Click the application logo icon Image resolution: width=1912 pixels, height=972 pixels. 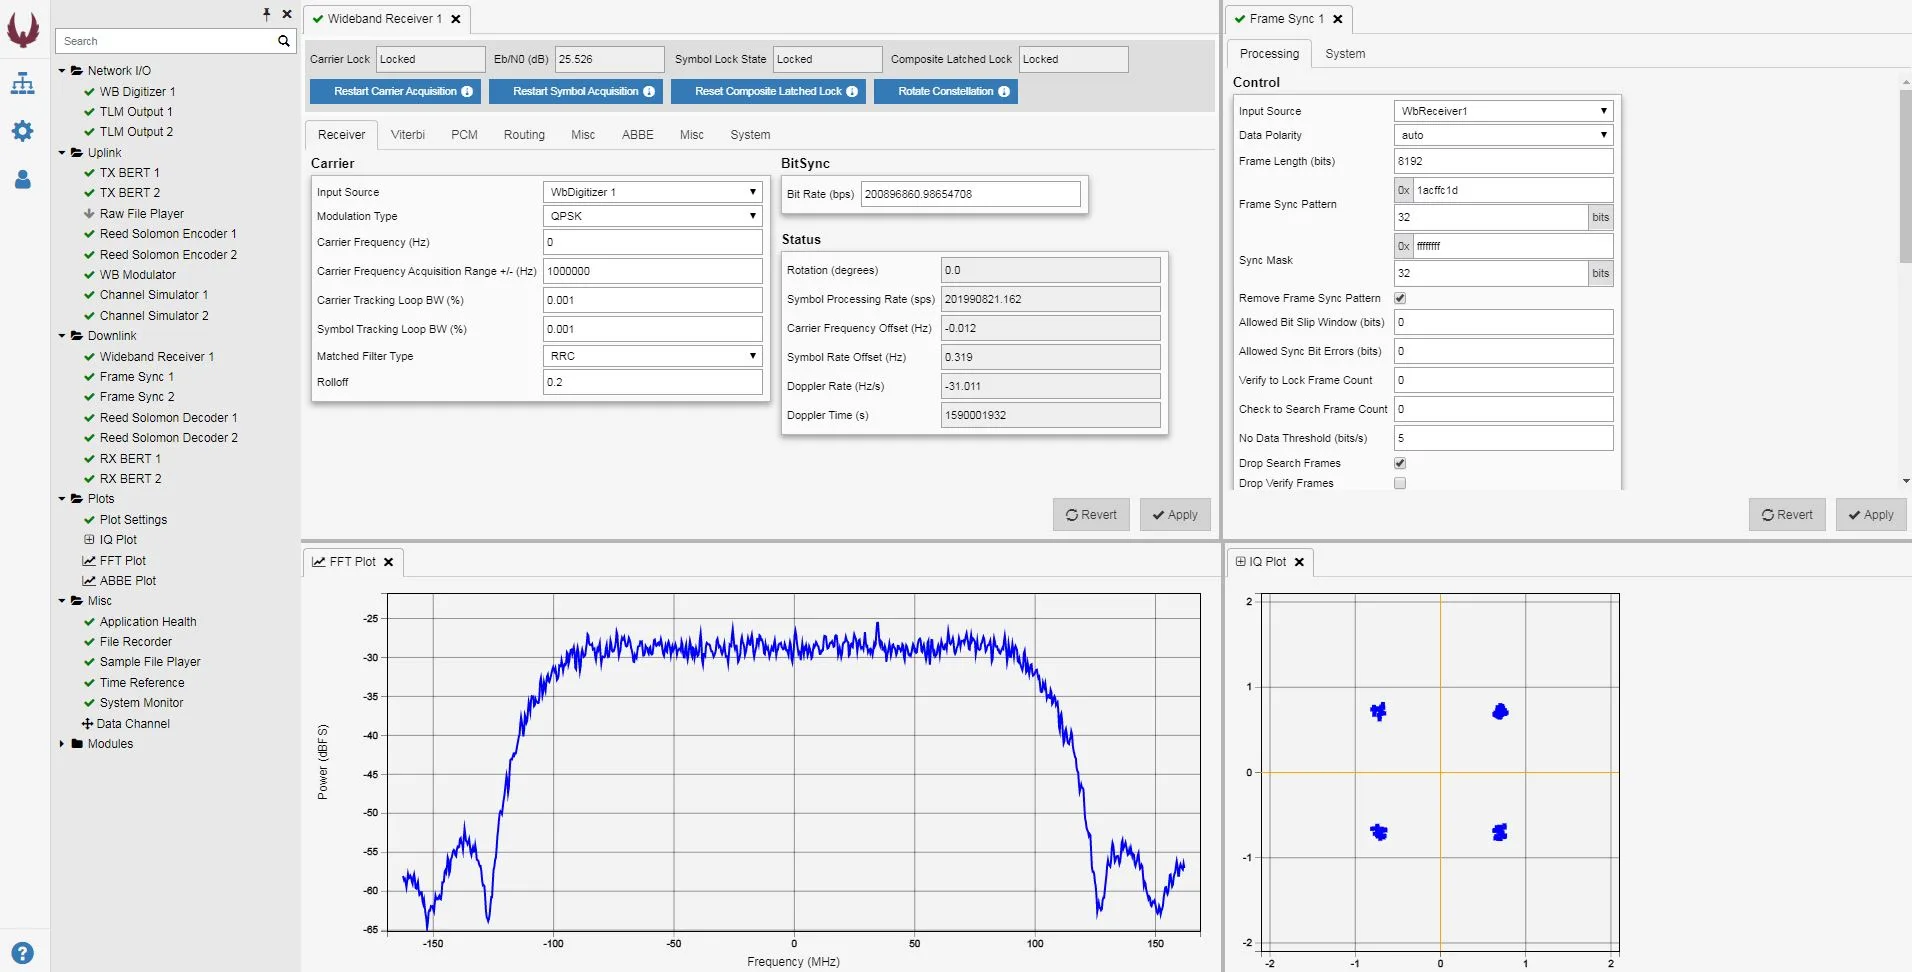tap(23, 29)
